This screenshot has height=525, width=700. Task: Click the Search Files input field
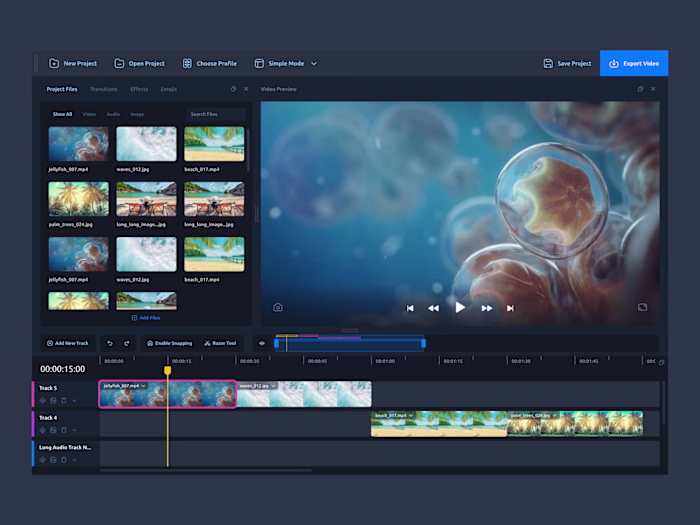[x=215, y=114]
